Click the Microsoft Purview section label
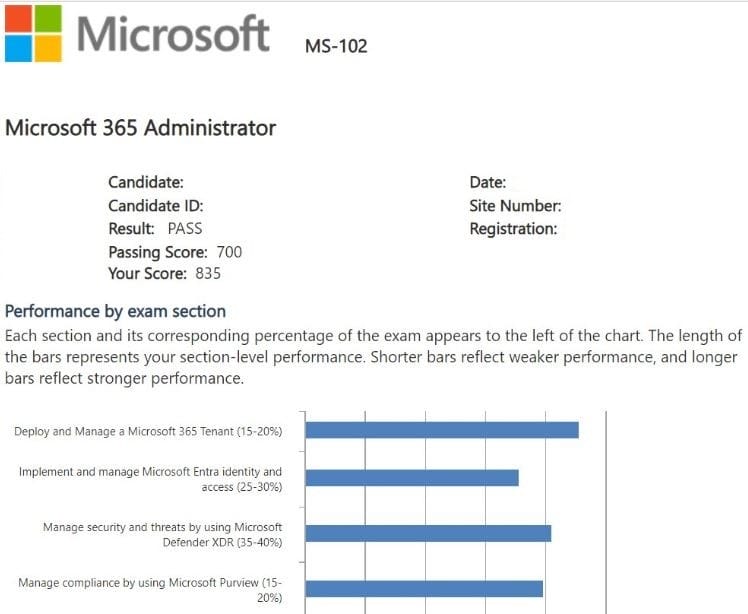Screen dimensions: 748x614 coord(150,590)
